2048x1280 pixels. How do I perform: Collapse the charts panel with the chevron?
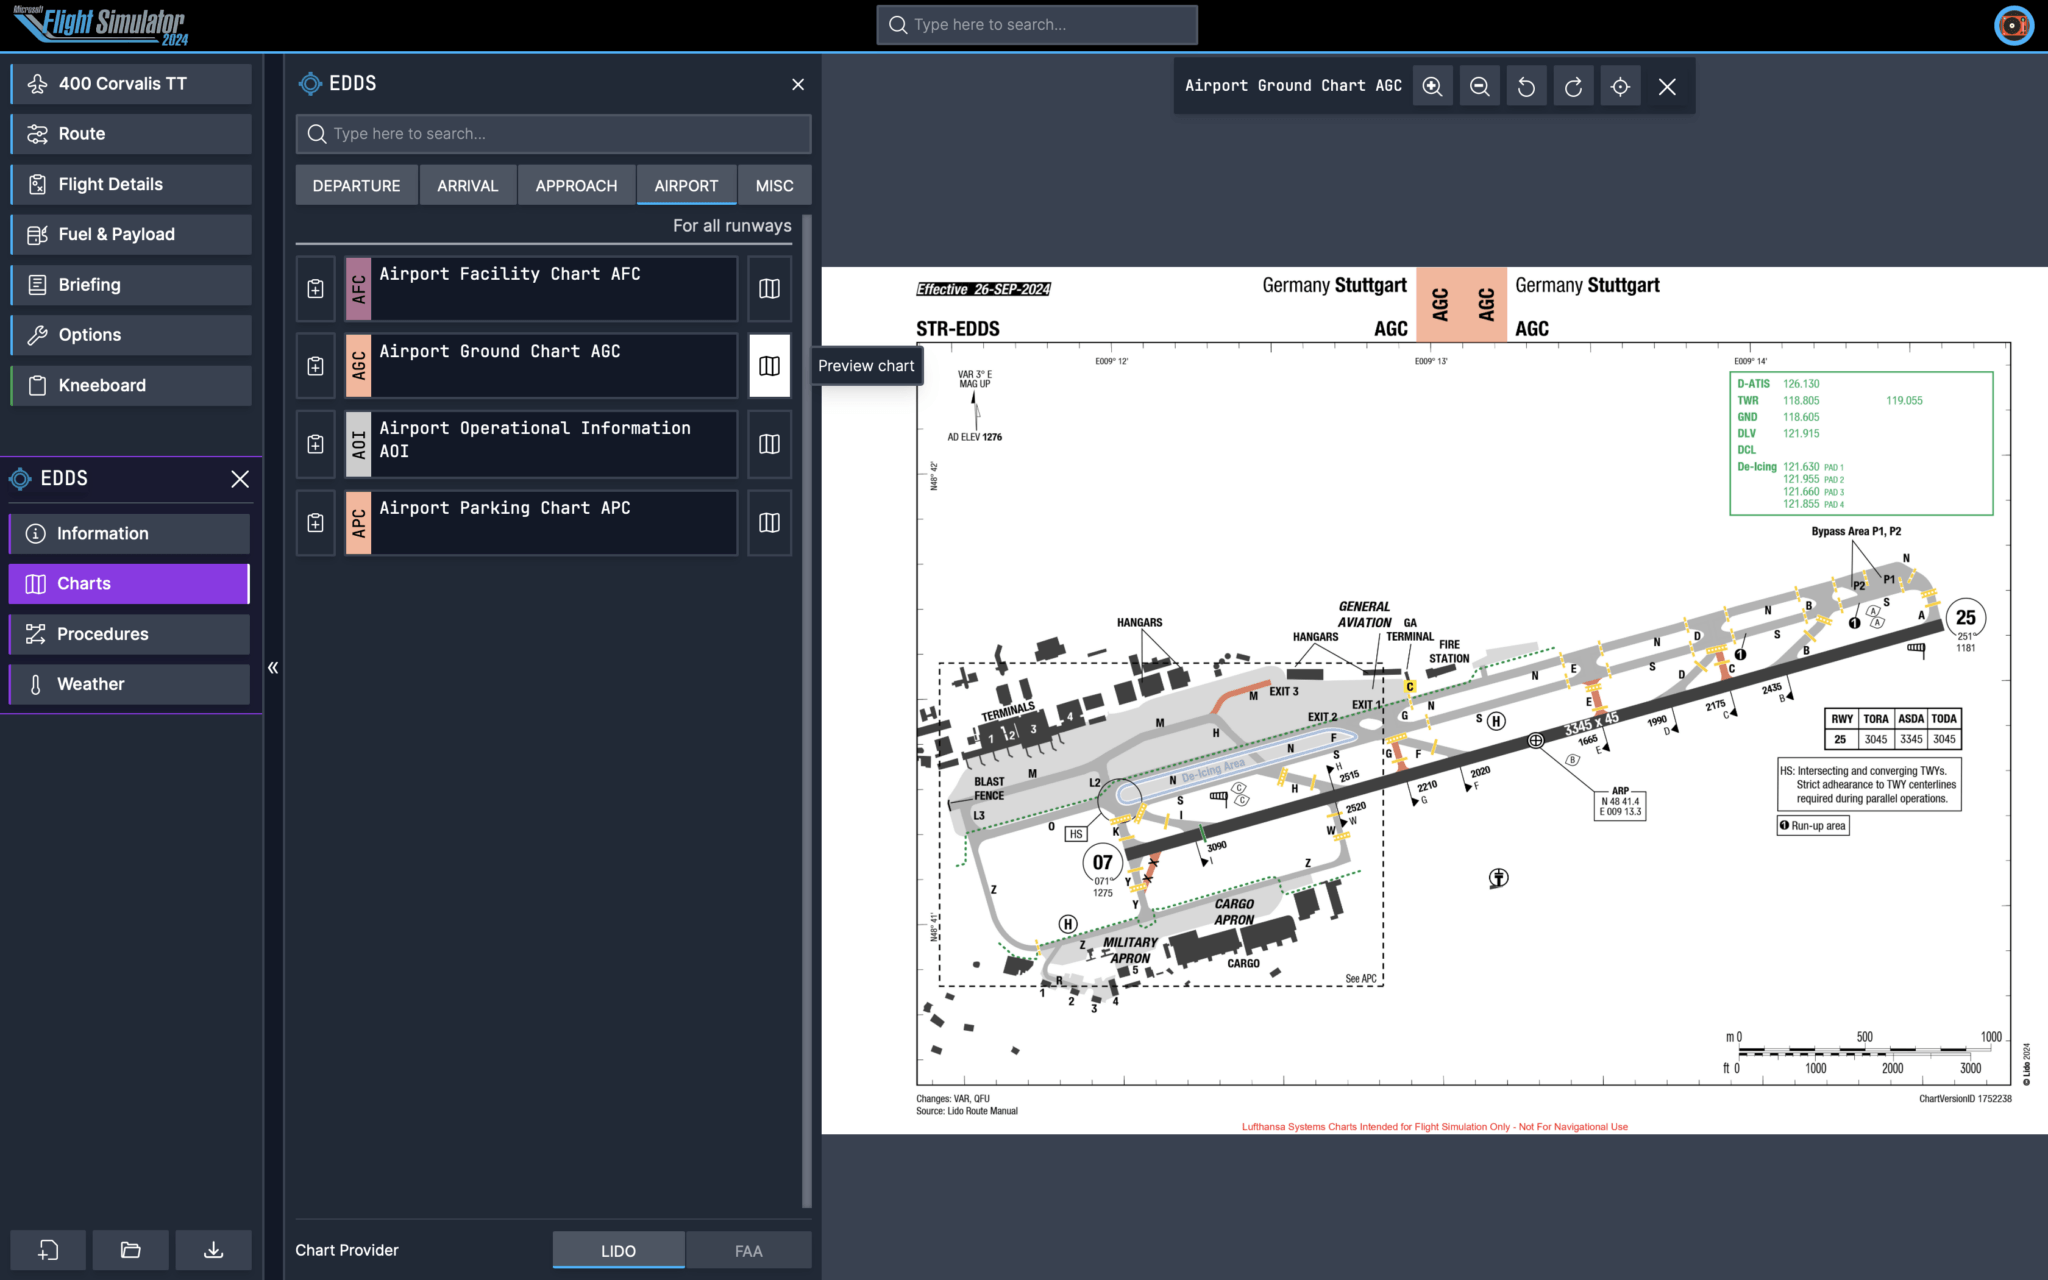pos(272,668)
